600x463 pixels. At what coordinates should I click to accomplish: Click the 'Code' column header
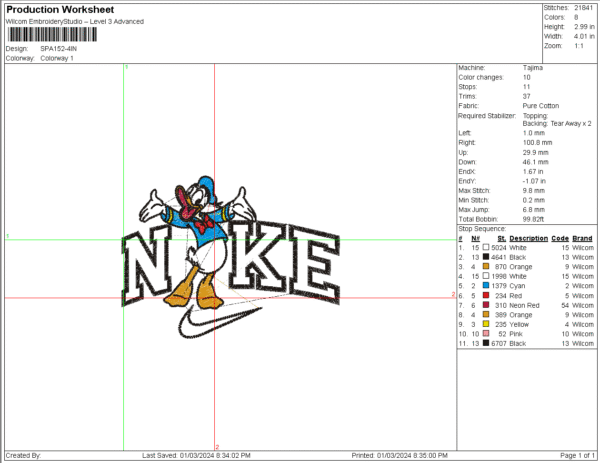click(x=560, y=238)
